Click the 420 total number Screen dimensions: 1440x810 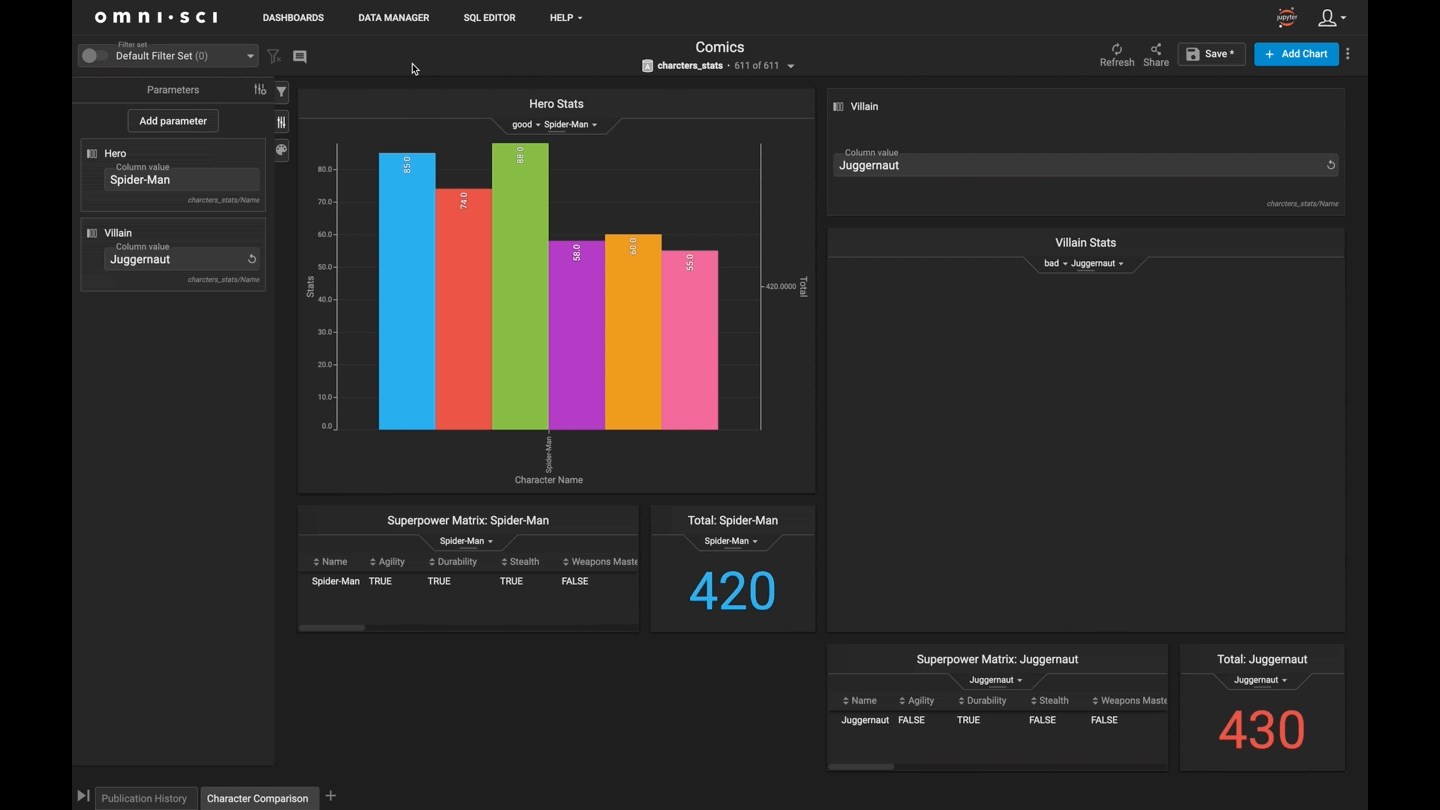click(732, 591)
